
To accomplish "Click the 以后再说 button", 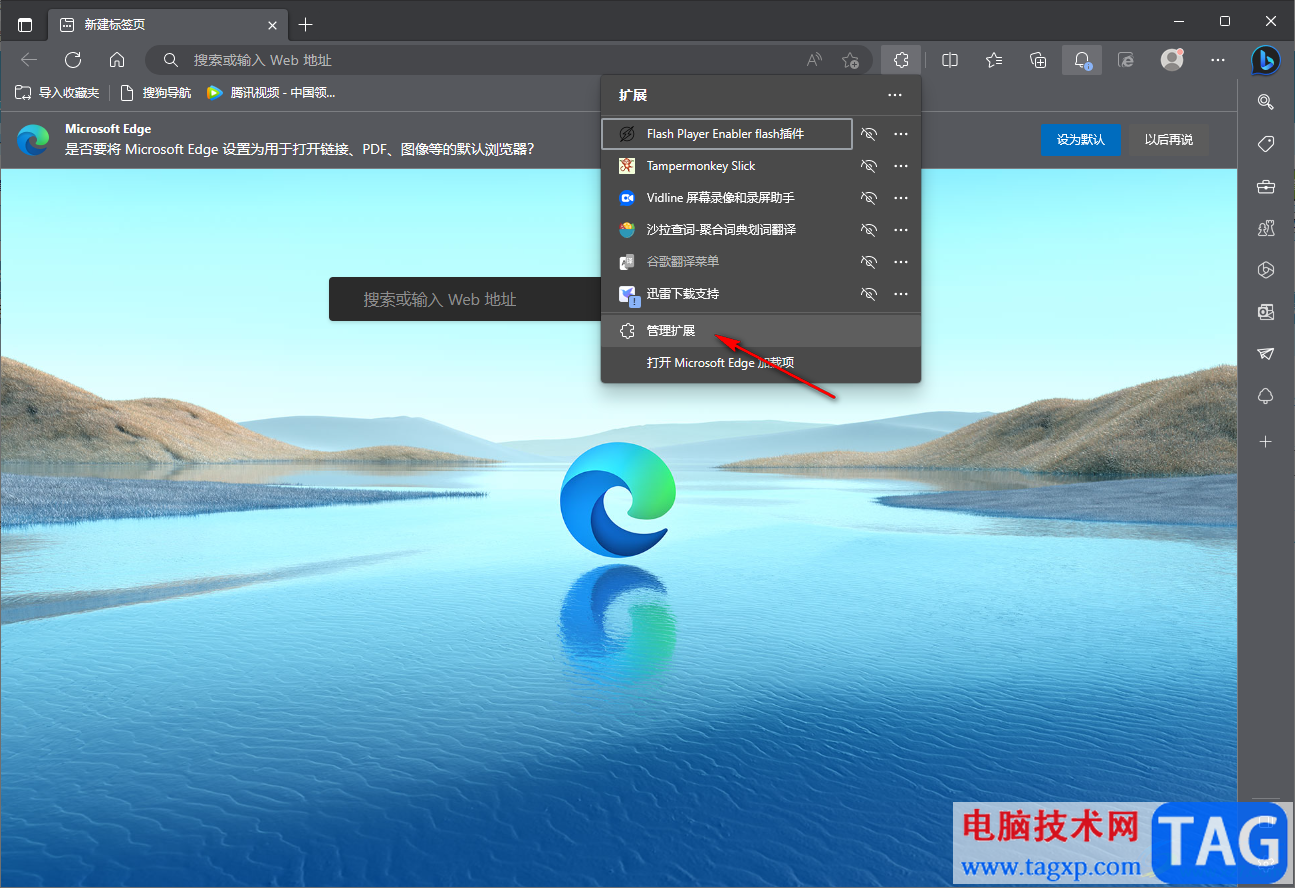I will 1169,140.
